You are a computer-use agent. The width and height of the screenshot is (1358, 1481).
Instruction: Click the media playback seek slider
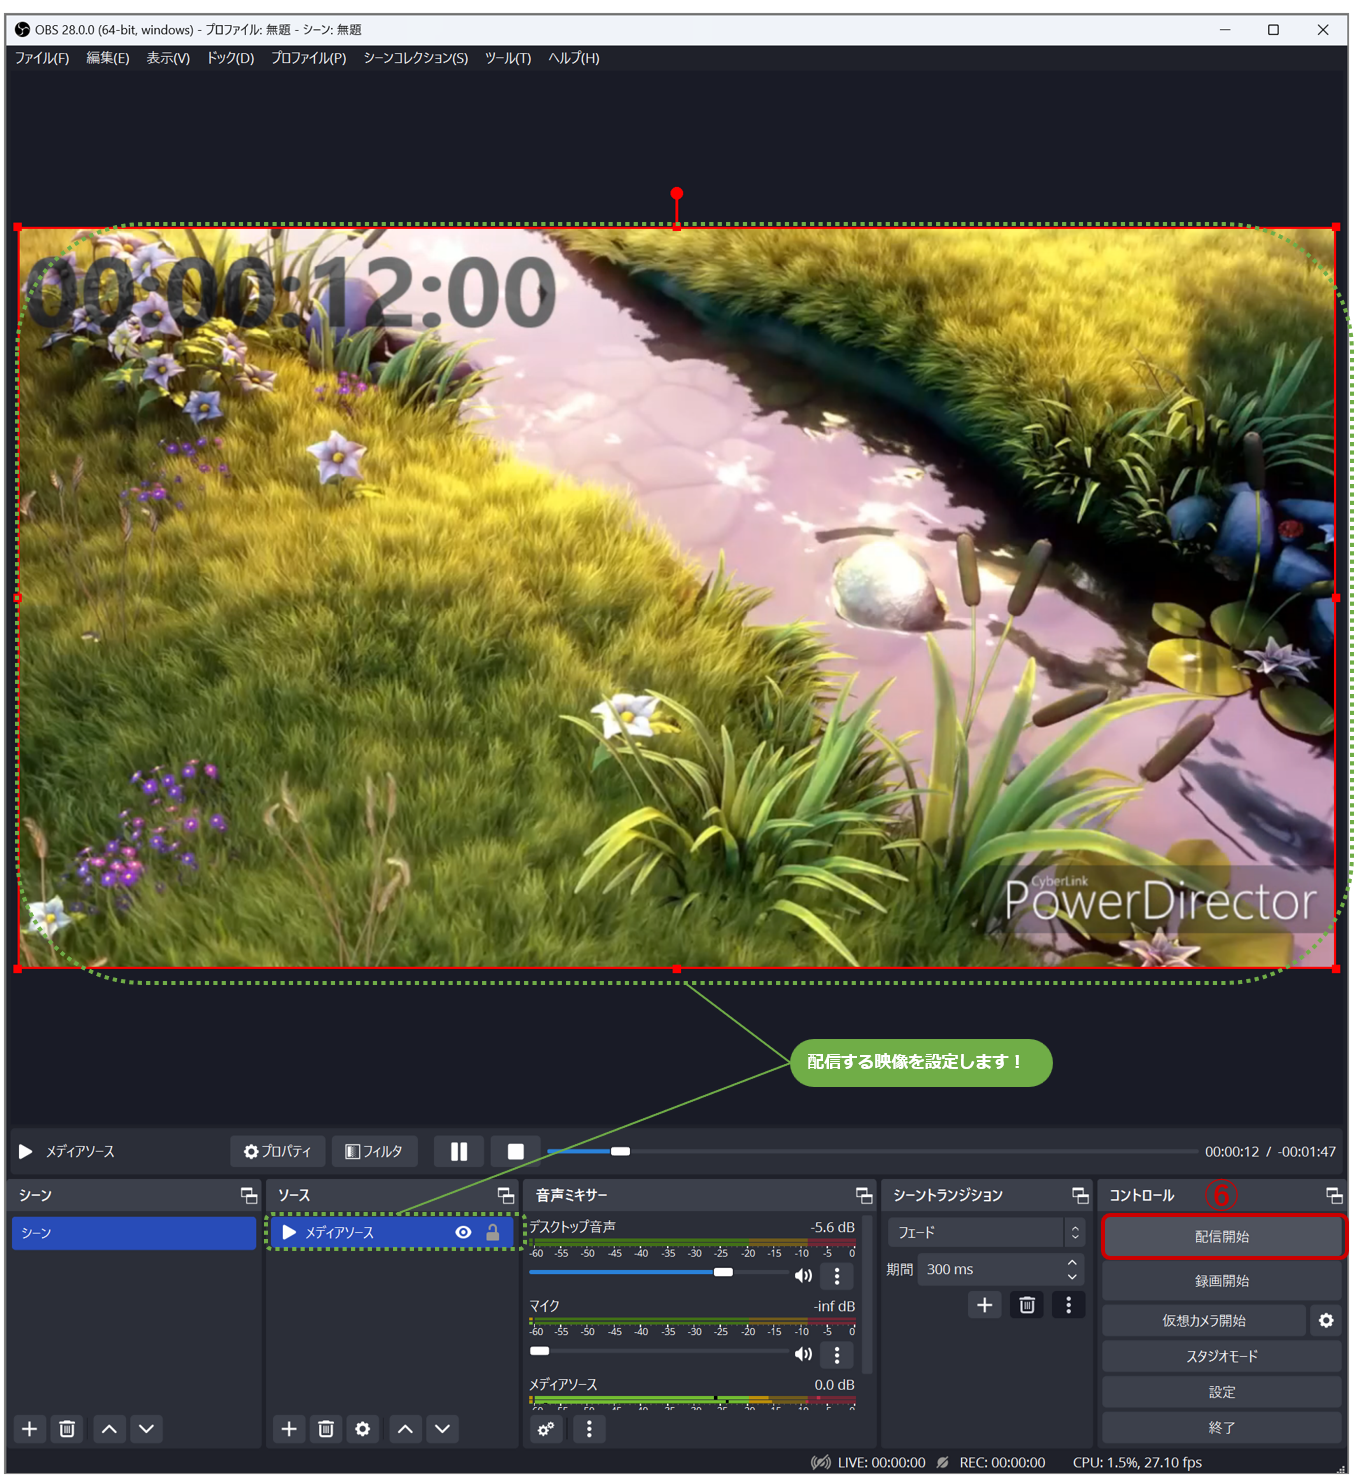point(872,1151)
